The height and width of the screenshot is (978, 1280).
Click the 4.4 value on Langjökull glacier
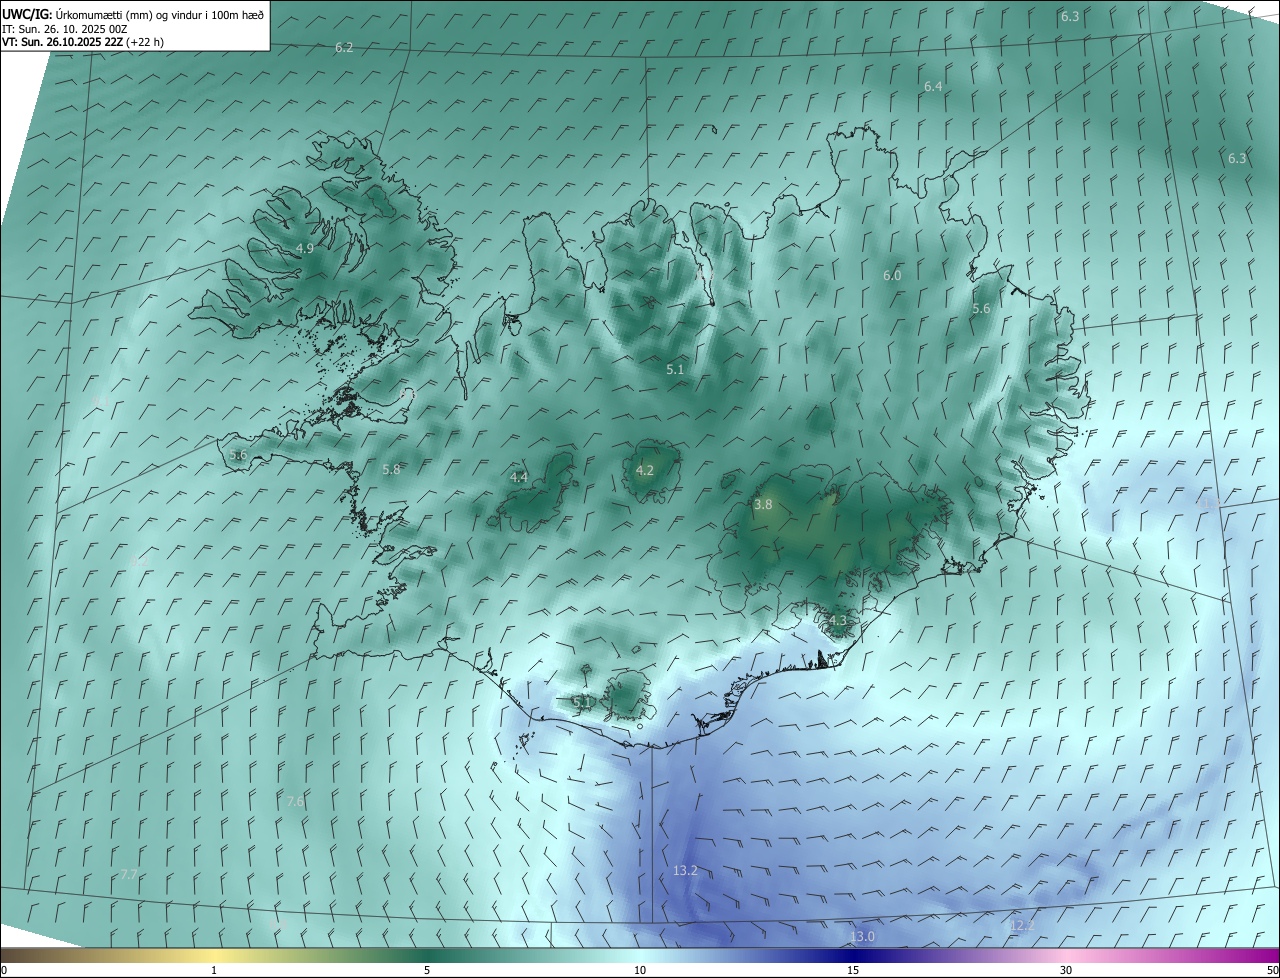(x=519, y=477)
